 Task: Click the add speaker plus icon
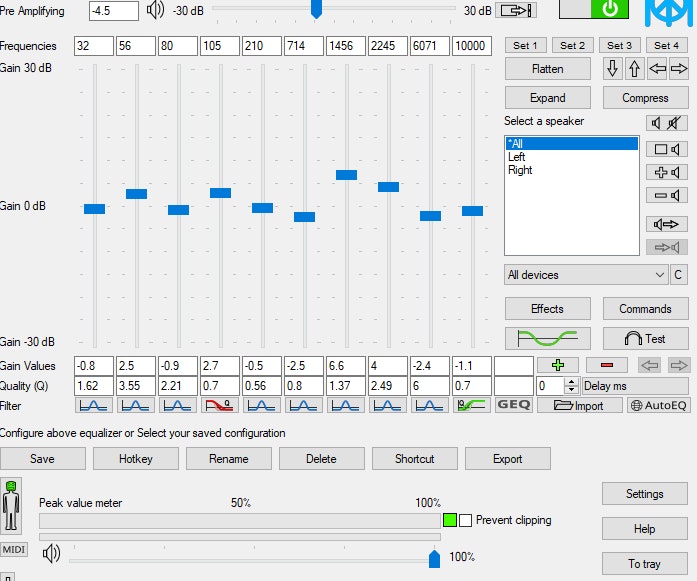667,172
